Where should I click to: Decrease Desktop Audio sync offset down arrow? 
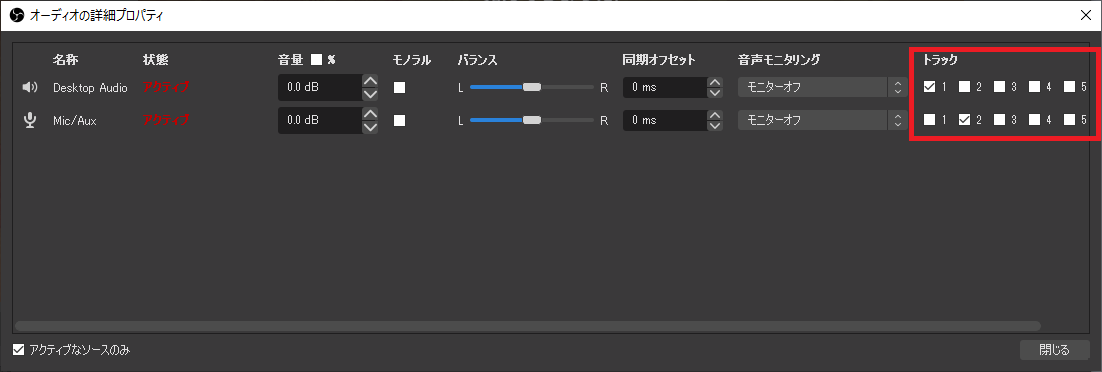tap(715, 94)
